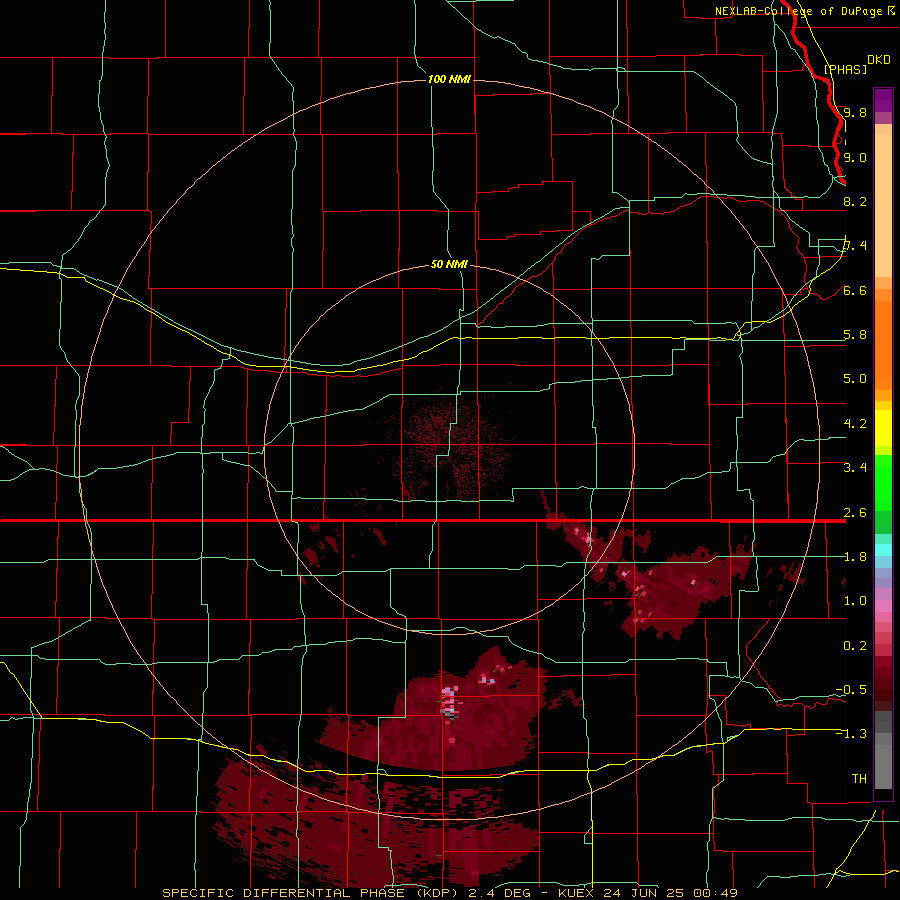Viewport: 900px width, 900px height.
Task: Pick the yellow swatch in the color bar
Action: pos(883,428)
